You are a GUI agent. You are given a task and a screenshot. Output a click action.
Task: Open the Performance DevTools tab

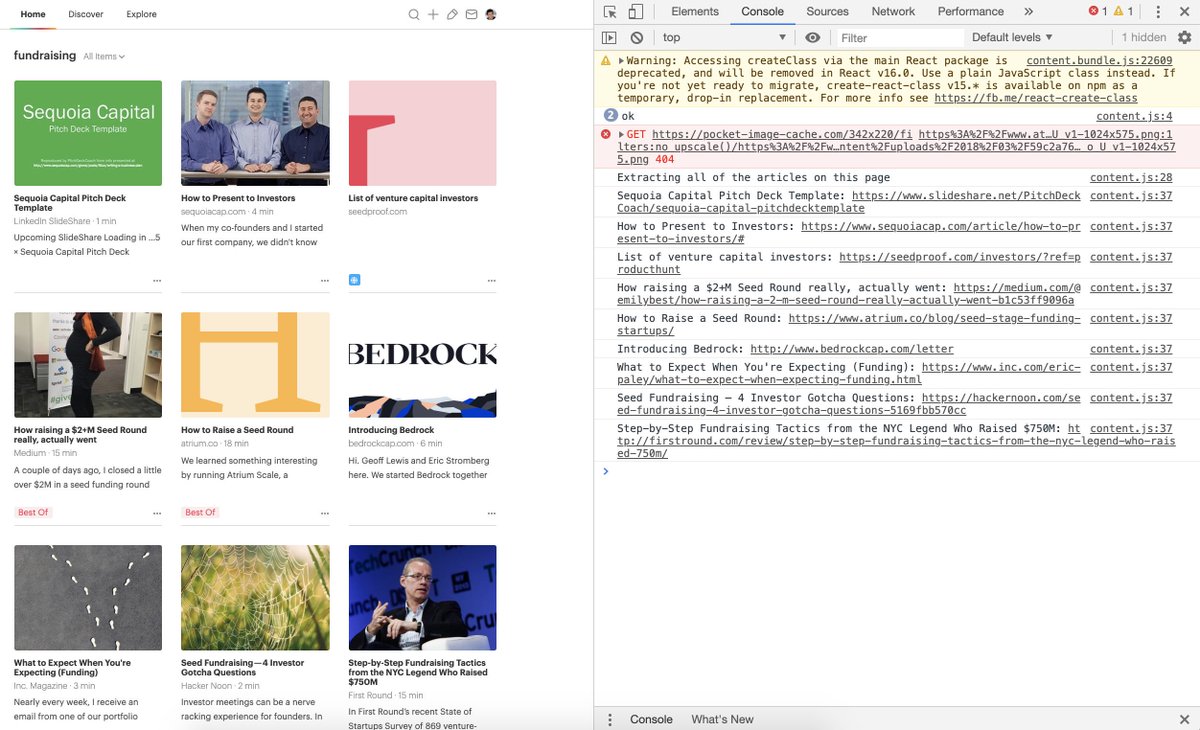tap(970, 12)
